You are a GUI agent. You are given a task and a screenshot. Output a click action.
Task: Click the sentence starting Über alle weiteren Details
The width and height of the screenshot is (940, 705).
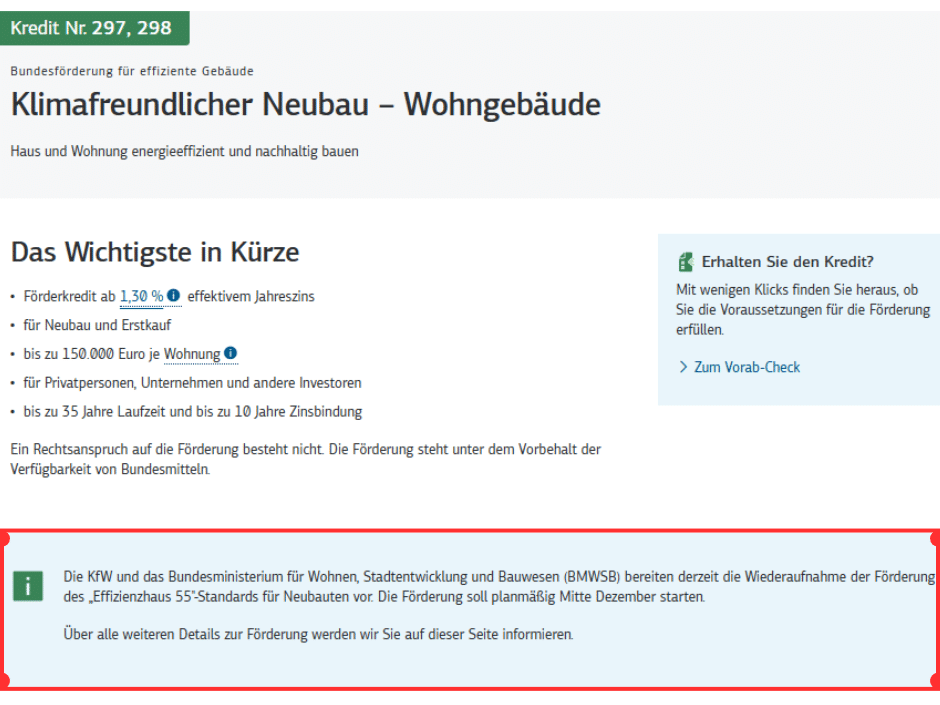[318, 634]
